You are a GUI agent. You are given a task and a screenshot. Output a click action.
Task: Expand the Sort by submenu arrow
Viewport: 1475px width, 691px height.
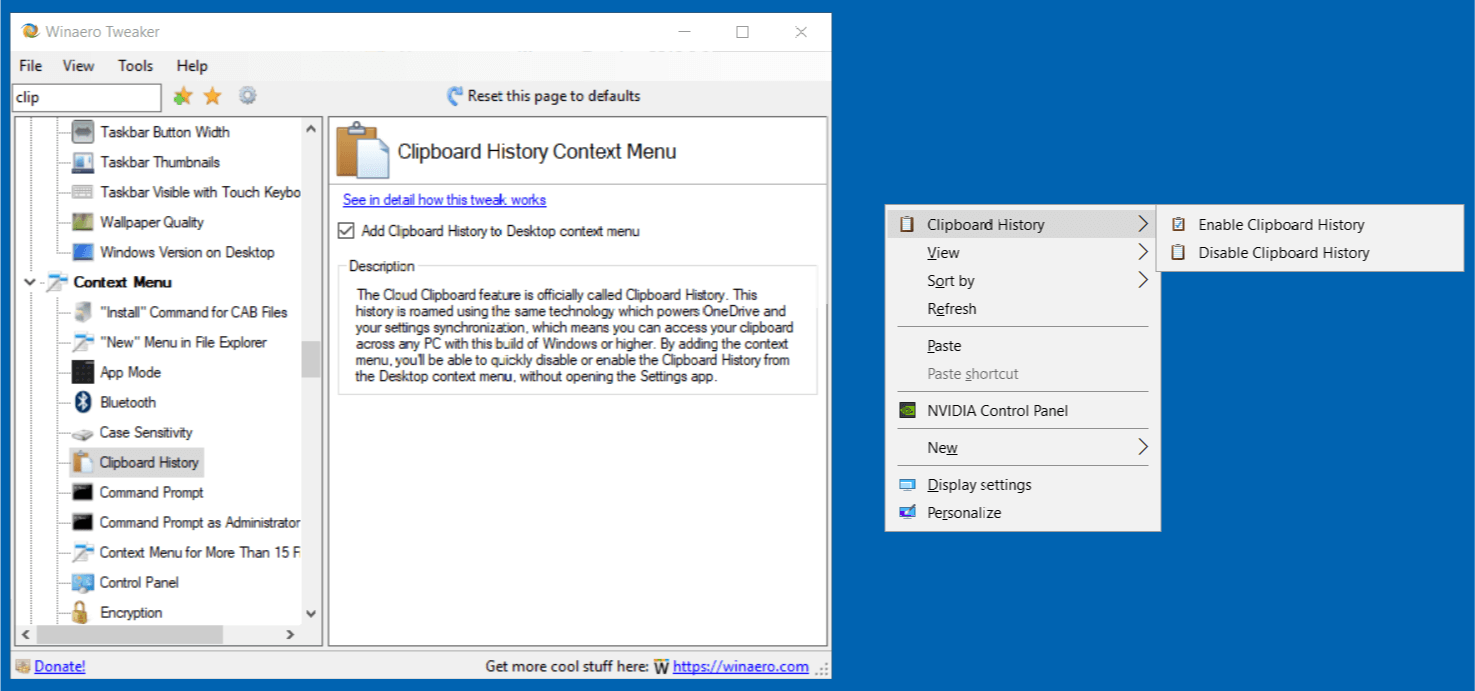pyautogui.click(x=1142, y=280)
